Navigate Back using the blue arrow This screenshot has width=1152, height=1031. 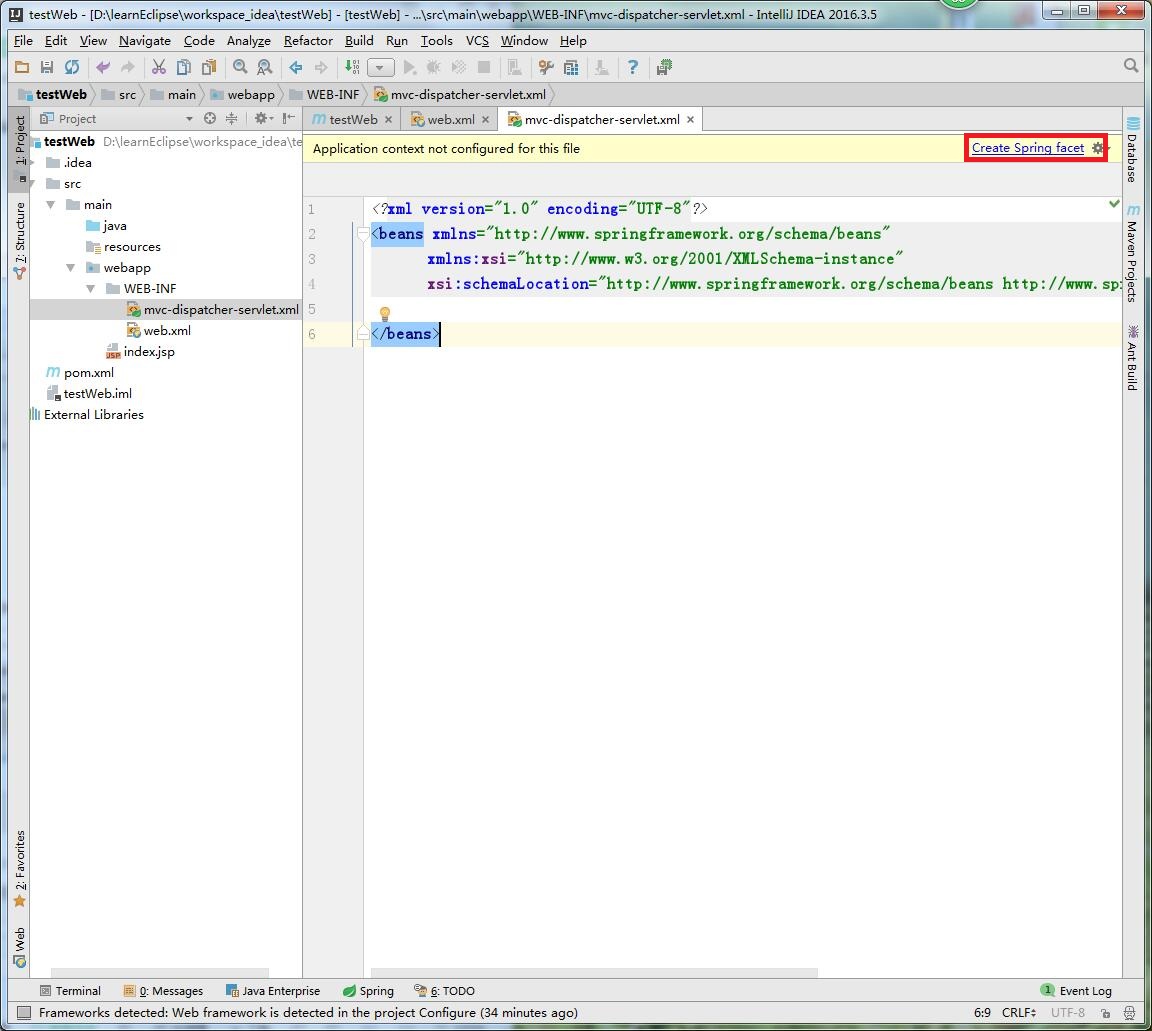tap(296, 68)
